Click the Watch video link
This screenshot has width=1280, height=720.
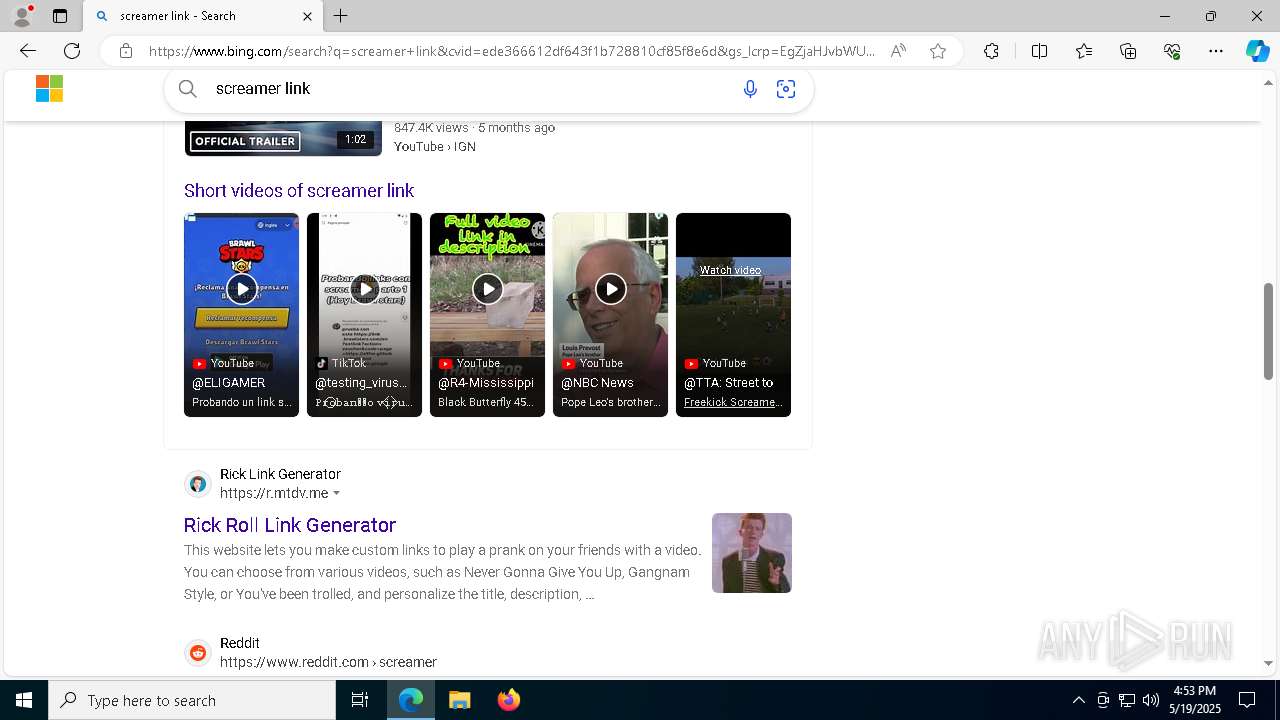(730, 270)
